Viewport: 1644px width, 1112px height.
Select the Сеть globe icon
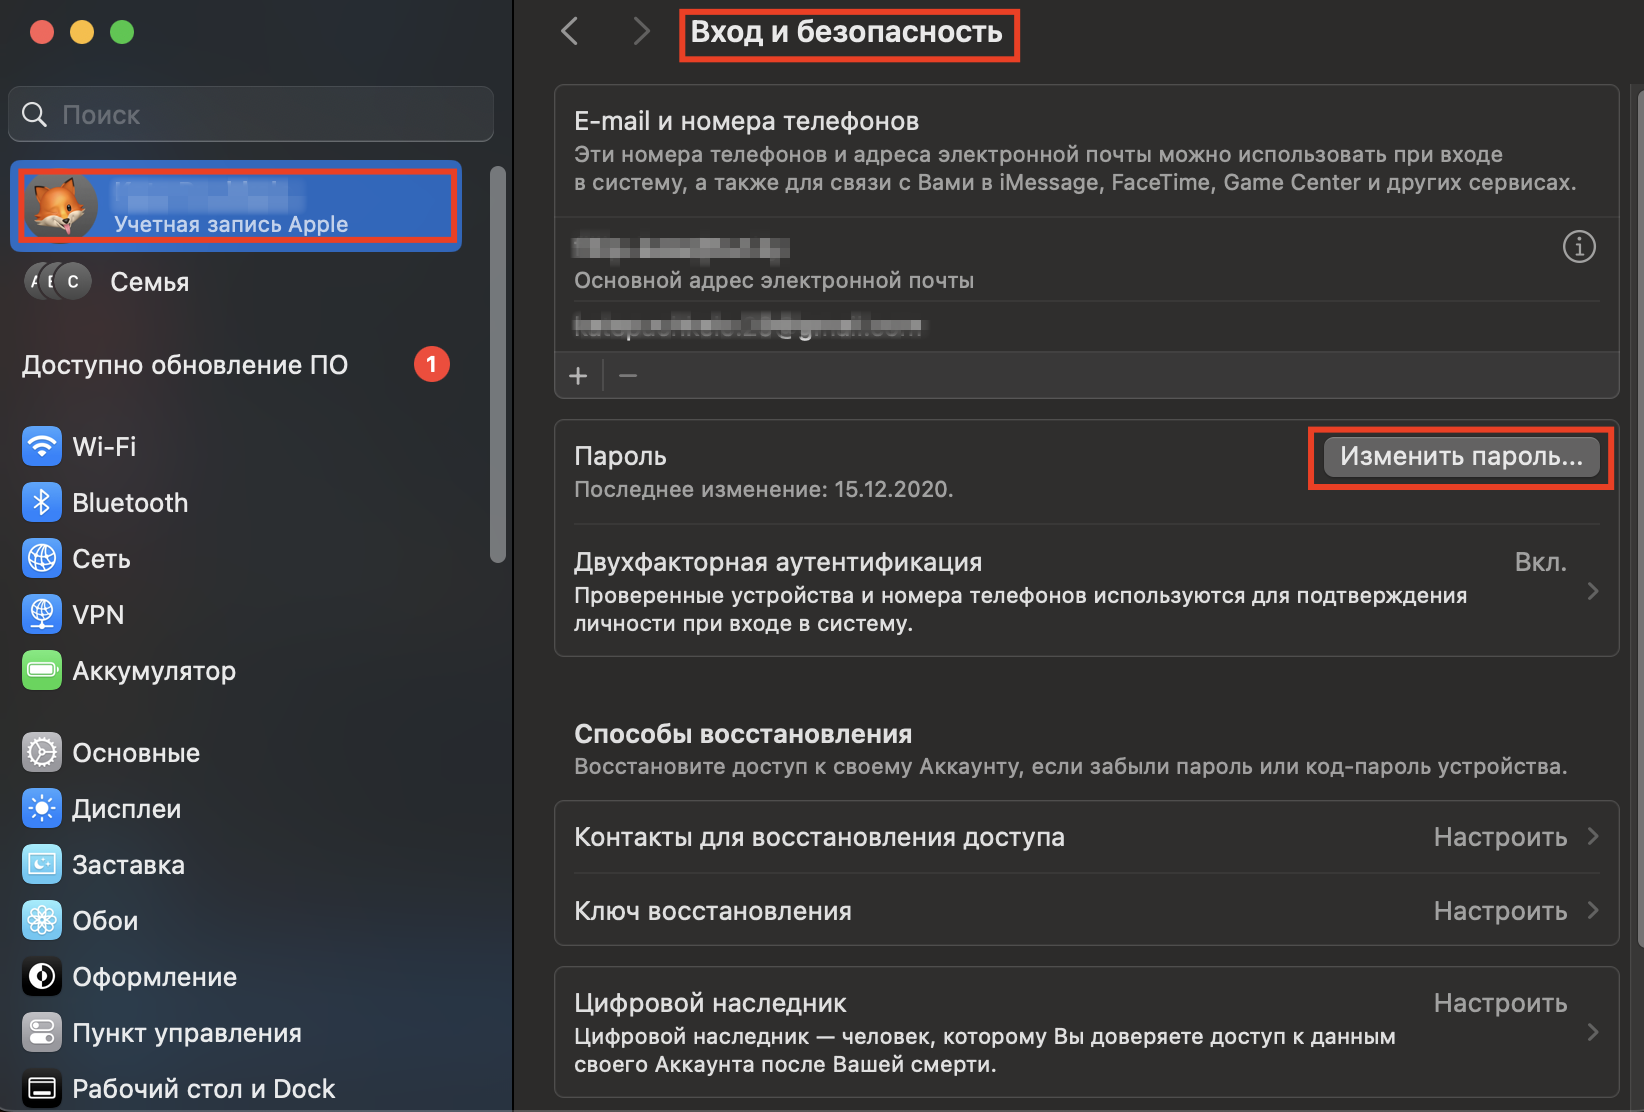42,558
